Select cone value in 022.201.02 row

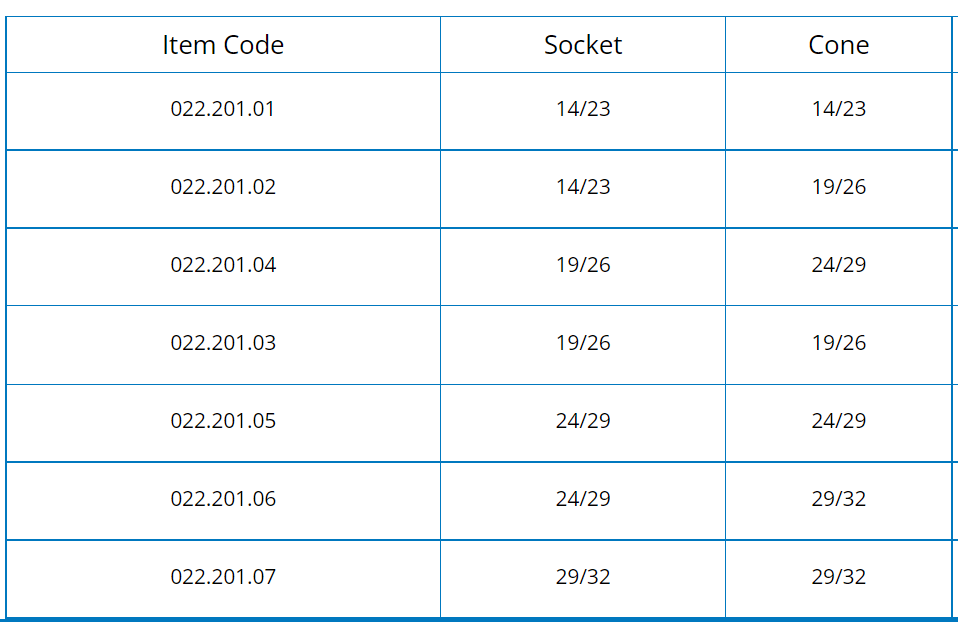838,187
